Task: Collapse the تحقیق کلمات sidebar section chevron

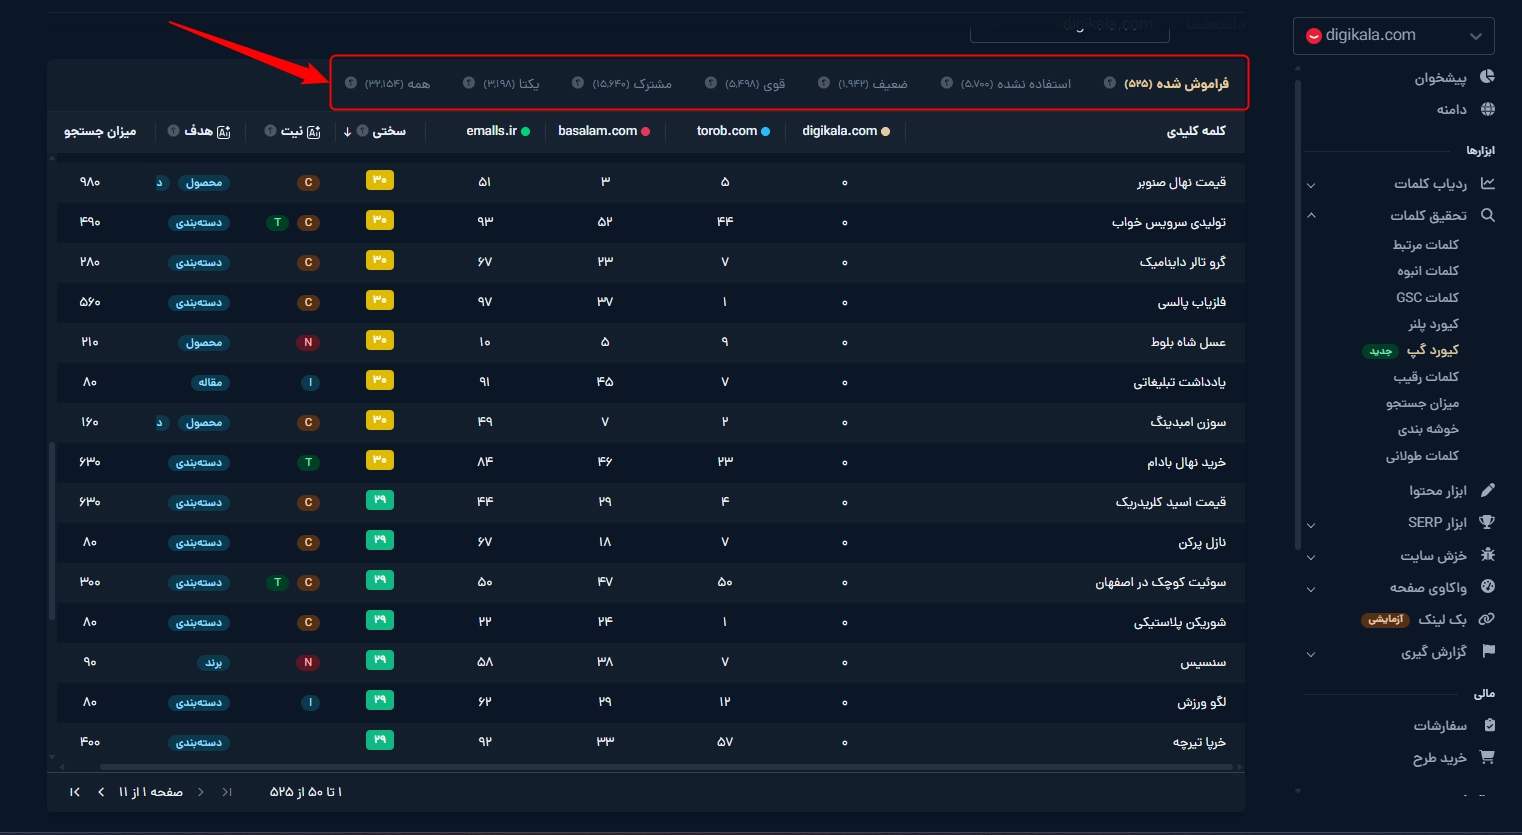Action: click(1311, 215)
